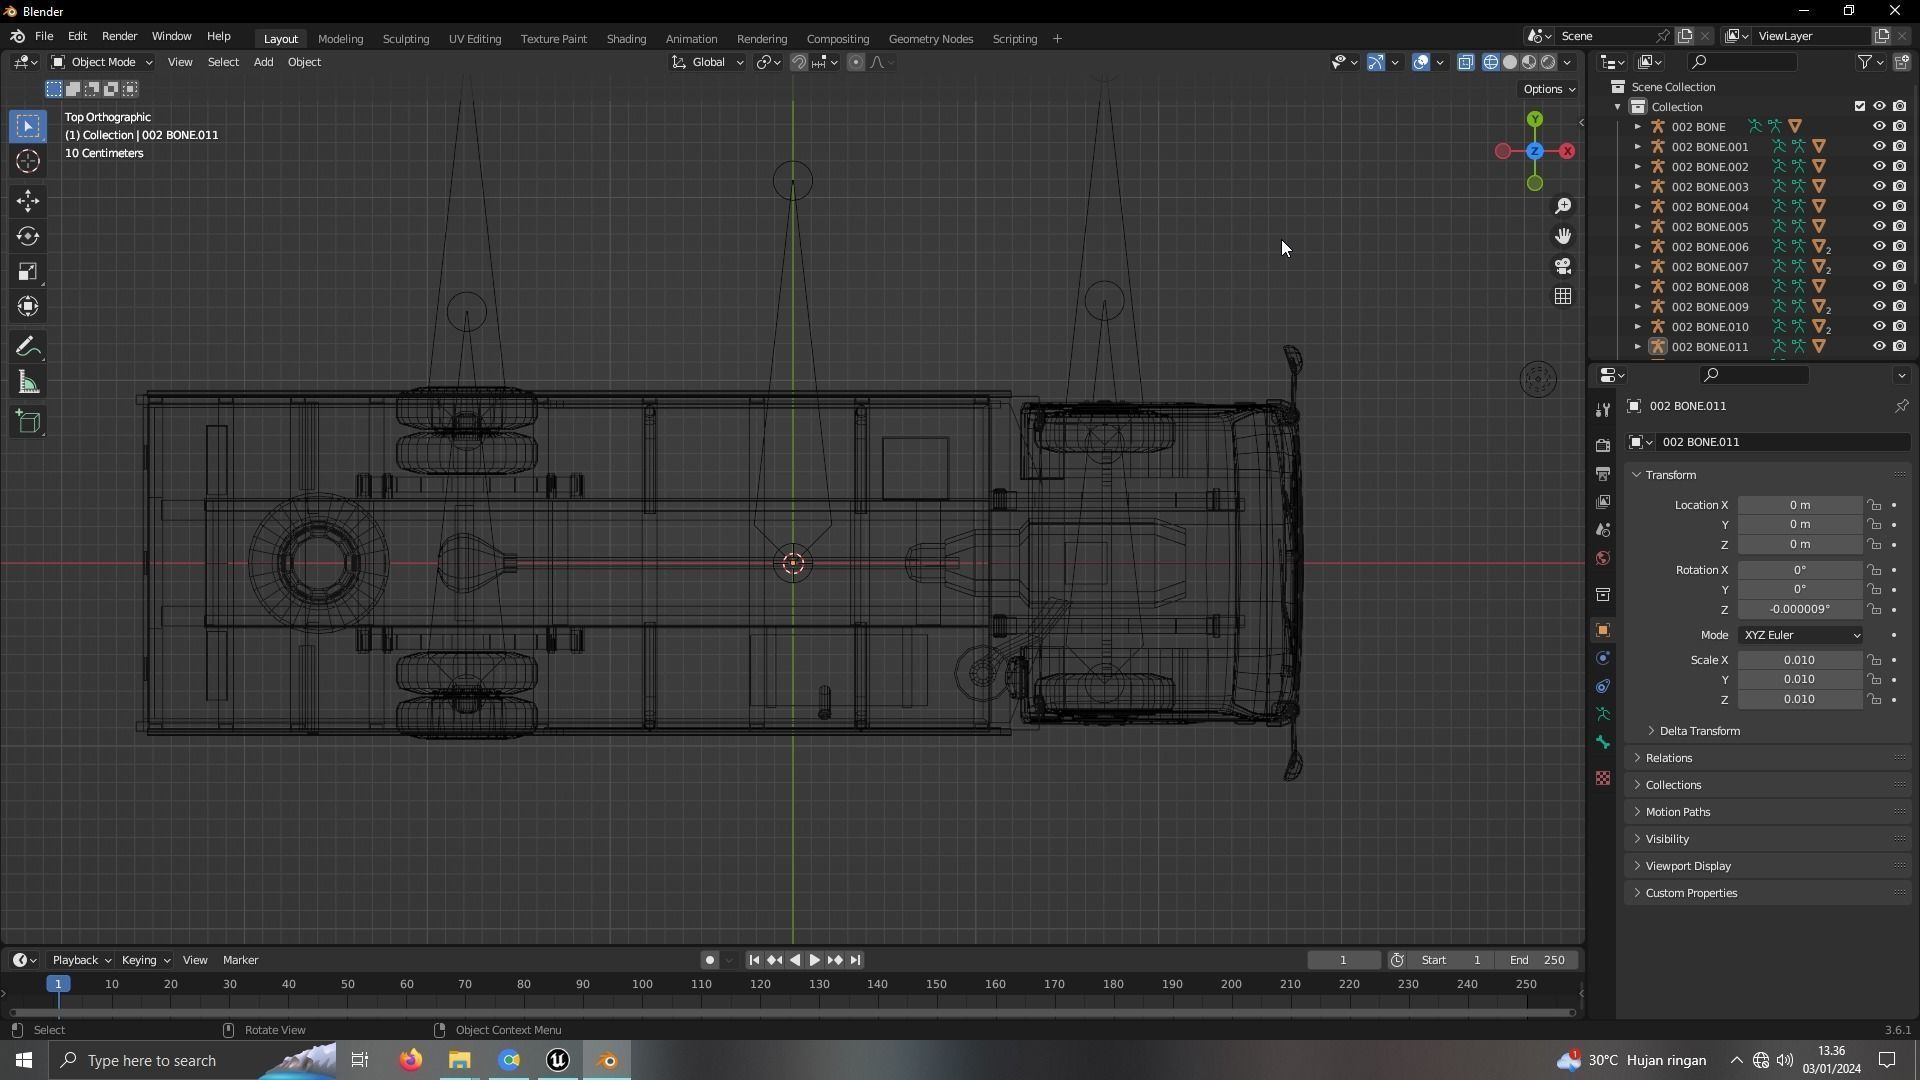Image resolution: width=1920 pixels, height=1080 pixels.
Task: Hide 002 BONE.007 in viewport
Action: [x=1879, y=266]
